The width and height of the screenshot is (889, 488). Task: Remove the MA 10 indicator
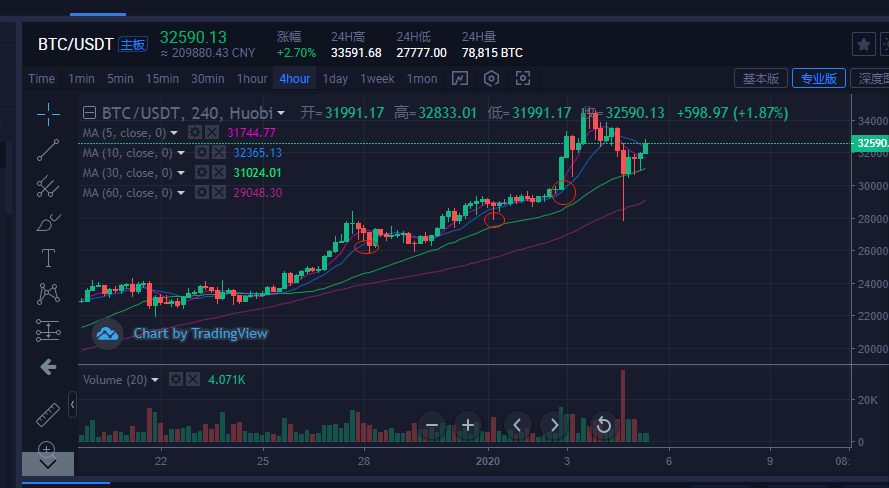[x=218, y=152]
